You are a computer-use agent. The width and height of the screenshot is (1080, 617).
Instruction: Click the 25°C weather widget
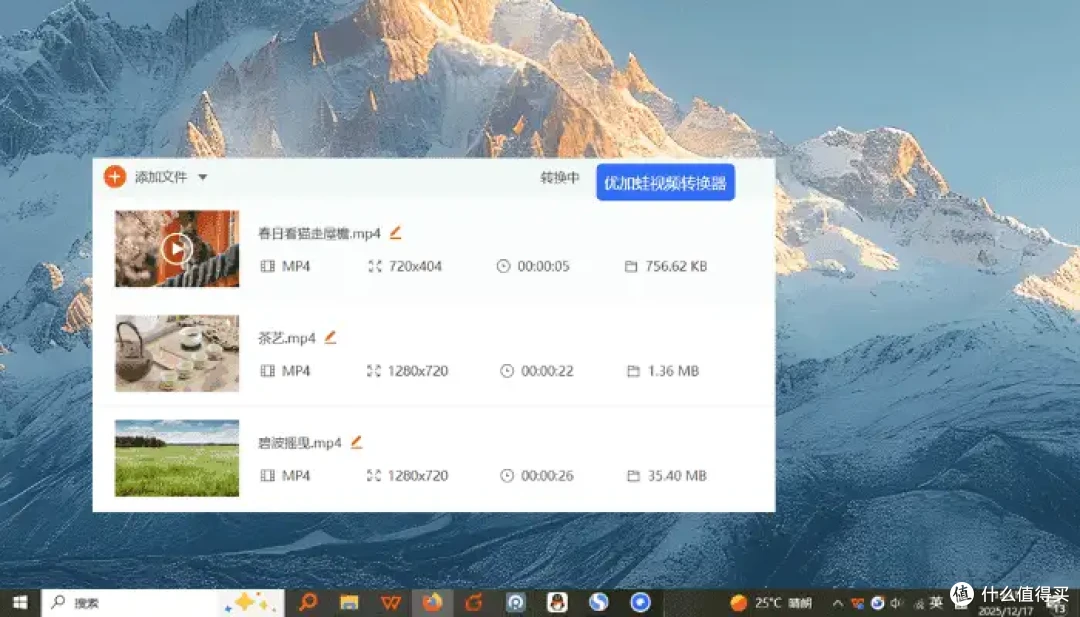tap(771, 603)
